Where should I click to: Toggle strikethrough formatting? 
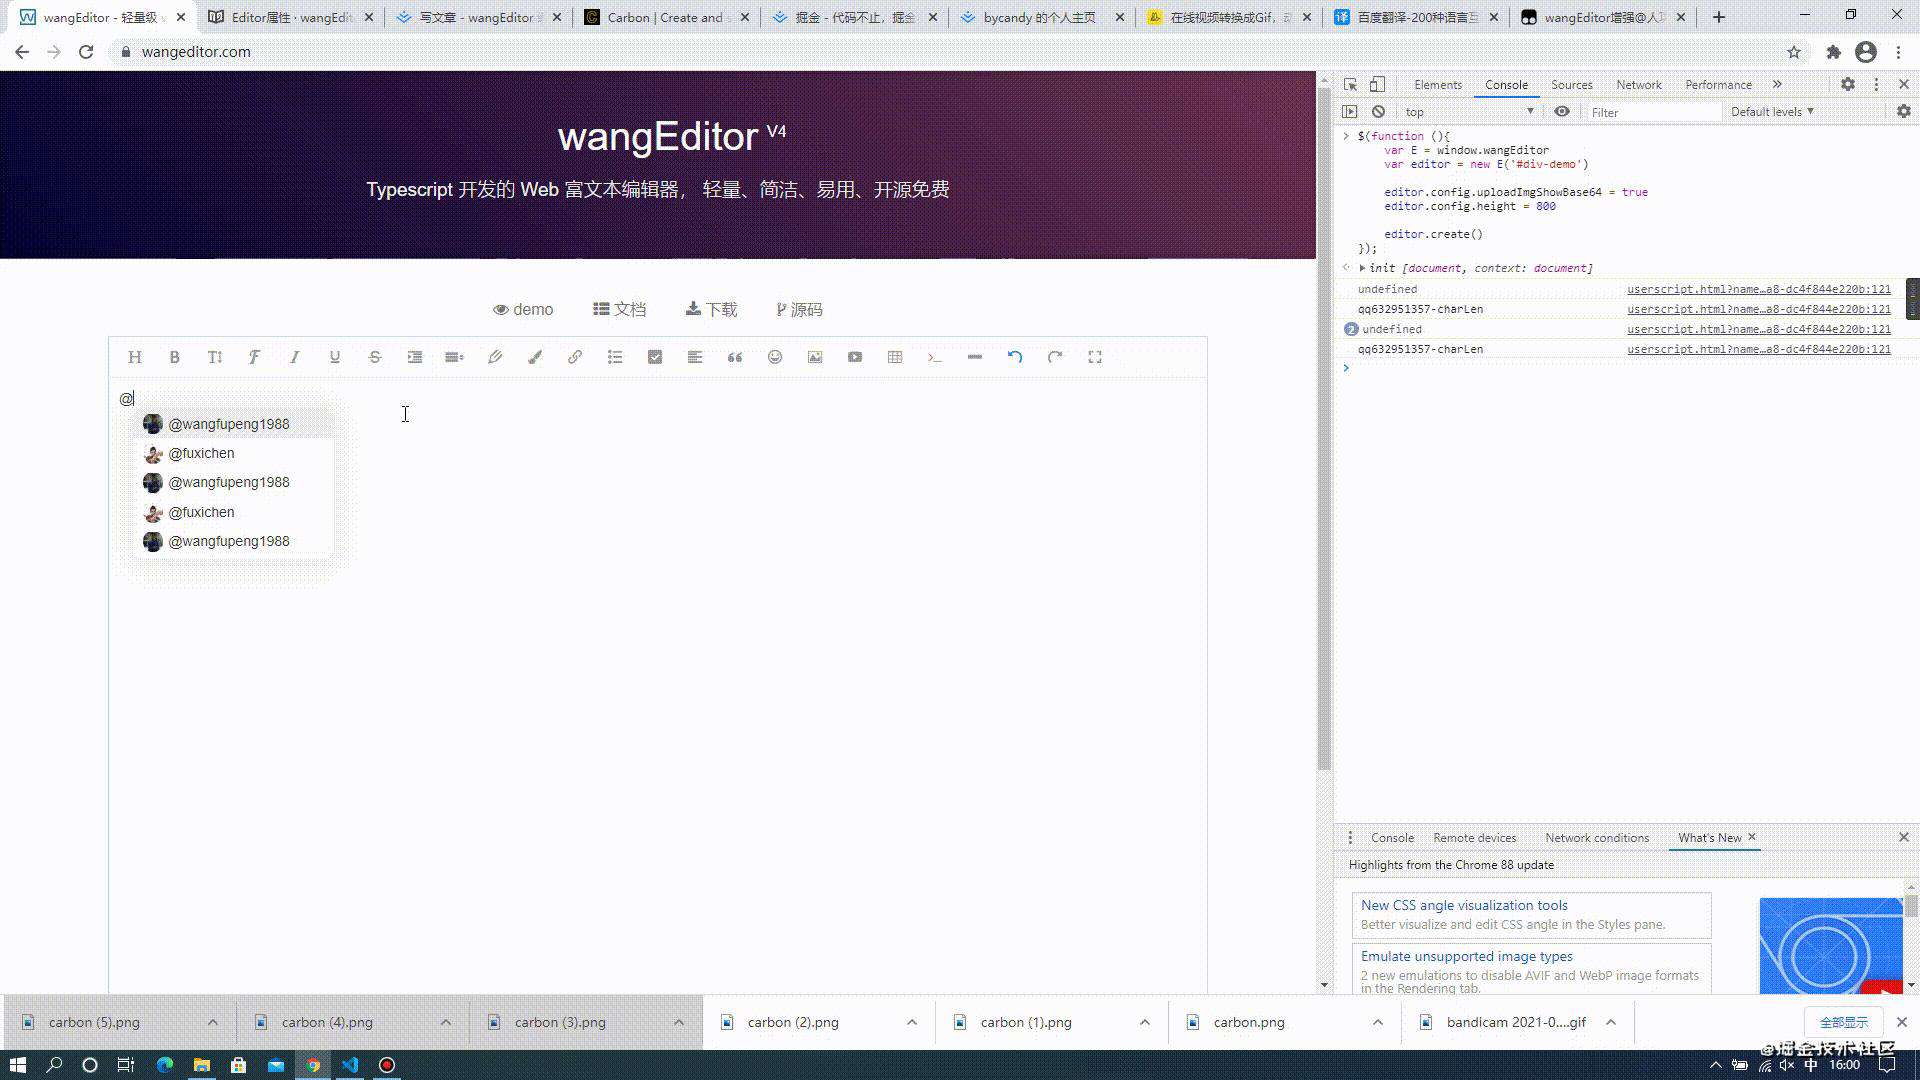[x=375, y=357]
